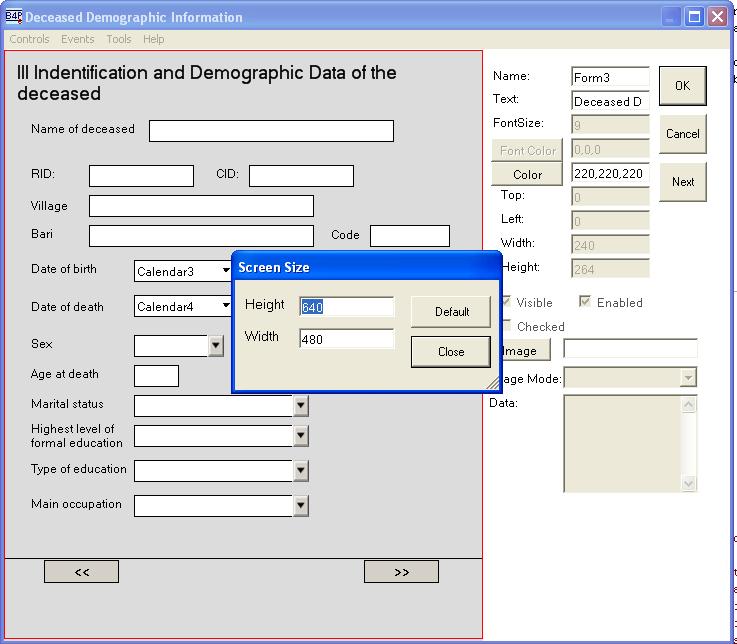Click the properties Width field 240

click(x=610, y=245)
